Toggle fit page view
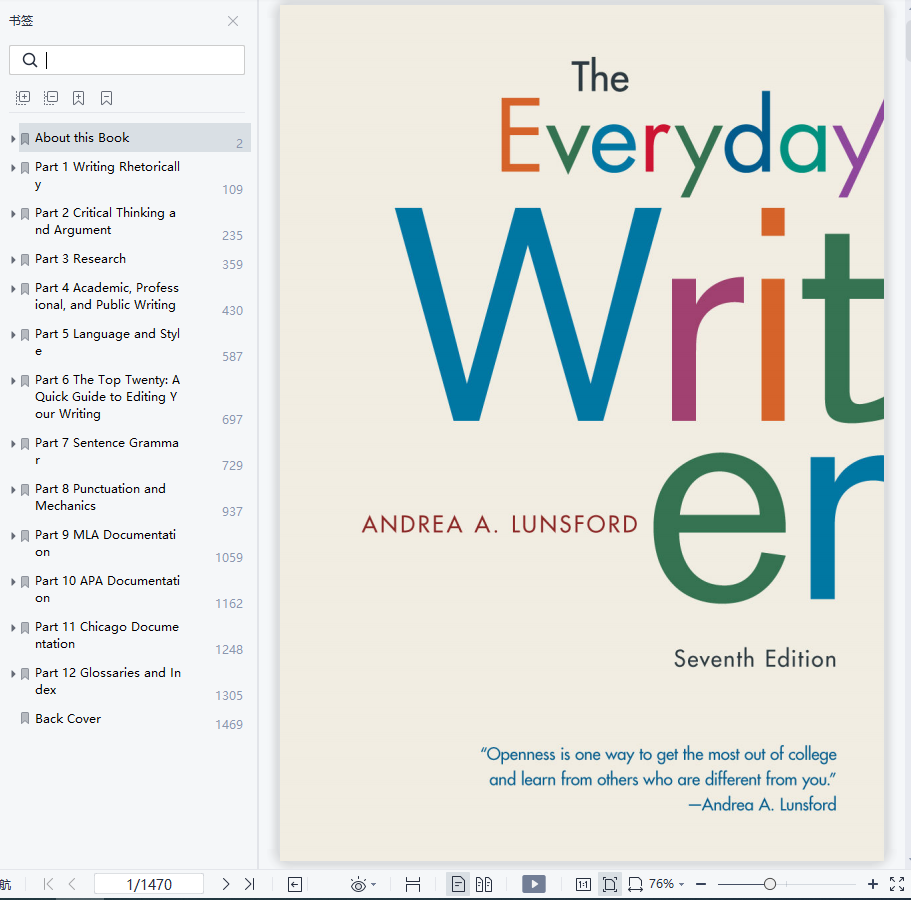911x900 pixels. [610, 884]
